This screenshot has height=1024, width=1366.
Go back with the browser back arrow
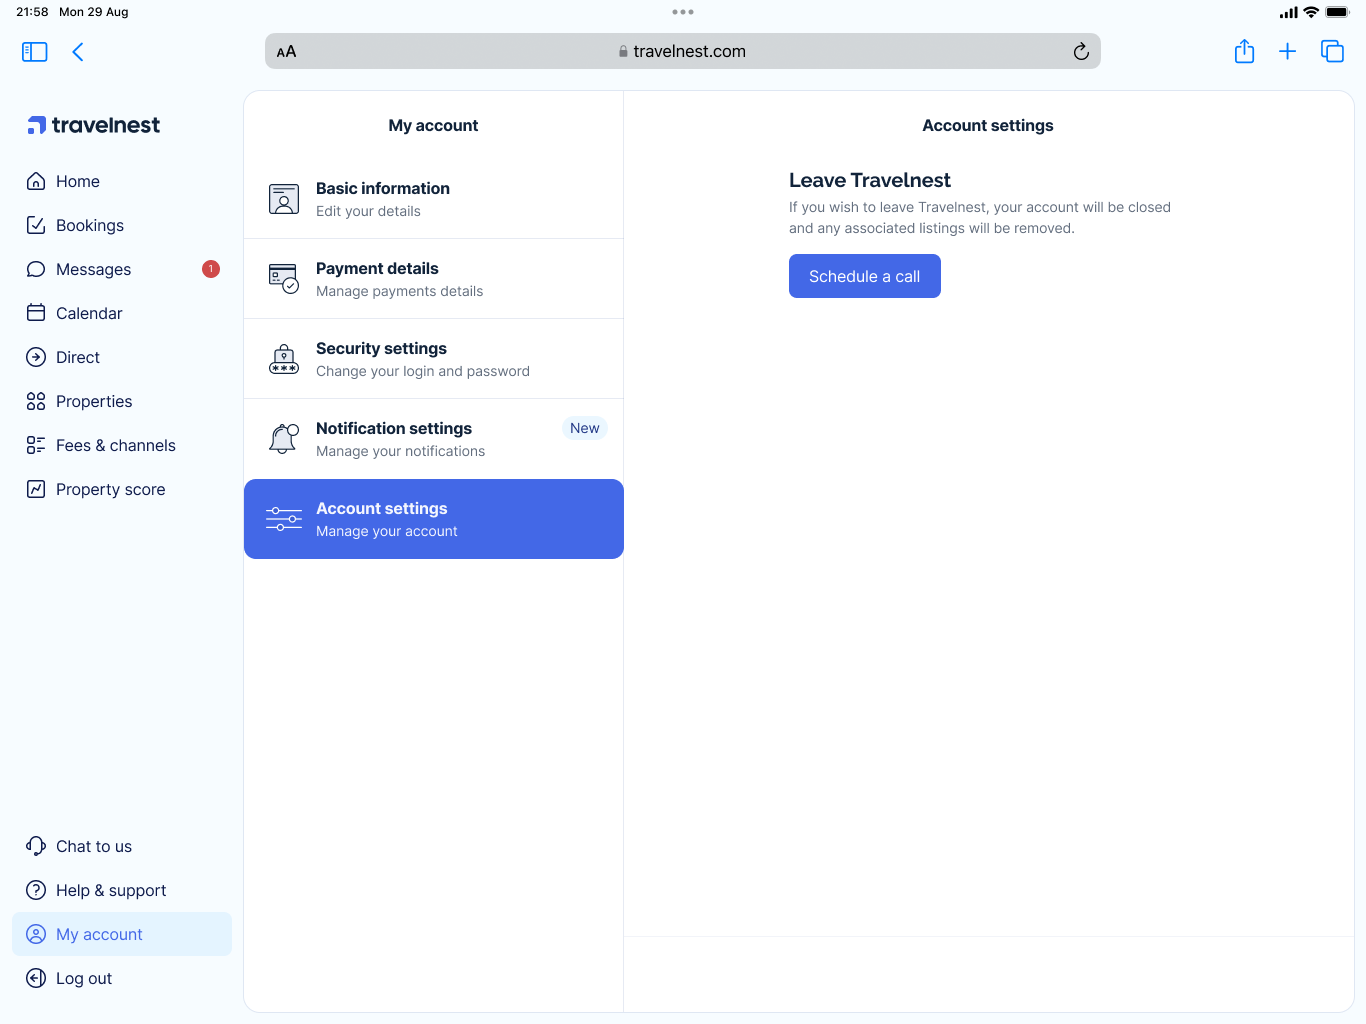click(78, 52)
